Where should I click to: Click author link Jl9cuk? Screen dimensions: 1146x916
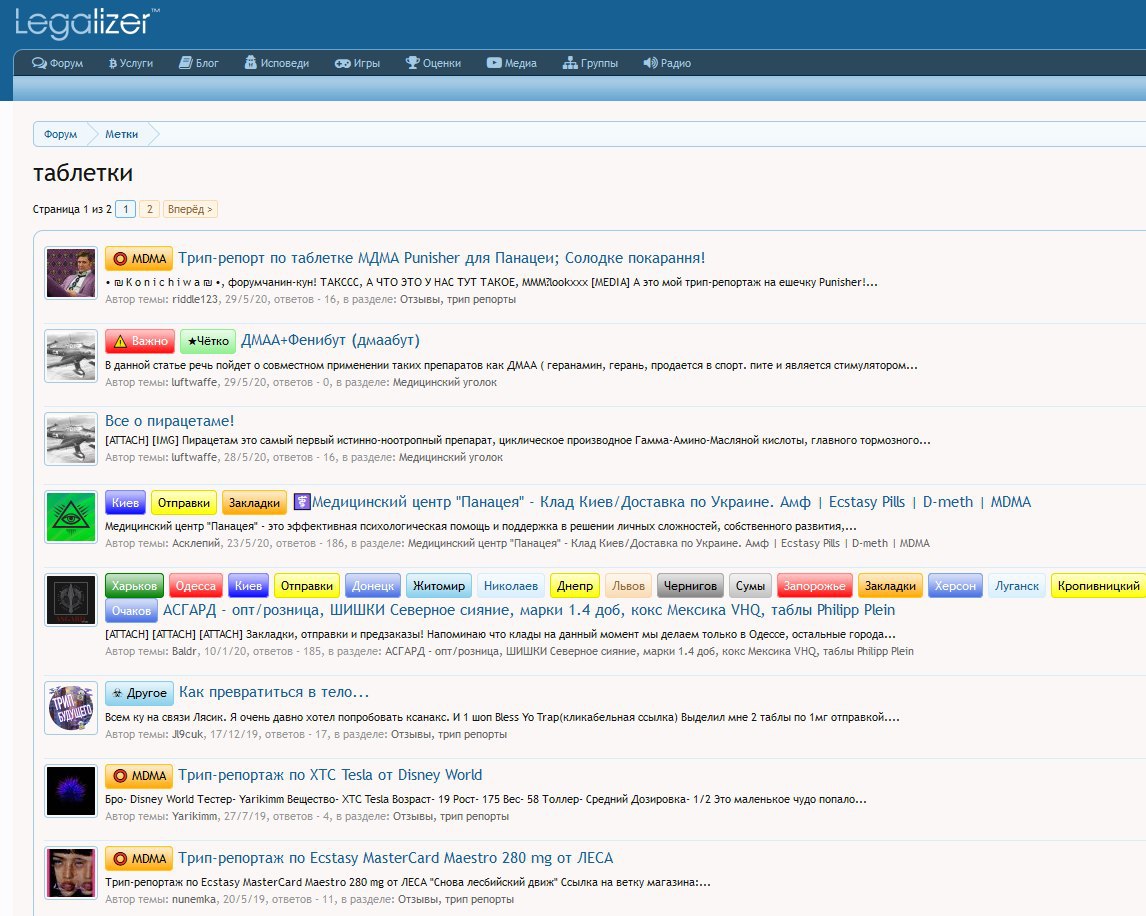188,735
